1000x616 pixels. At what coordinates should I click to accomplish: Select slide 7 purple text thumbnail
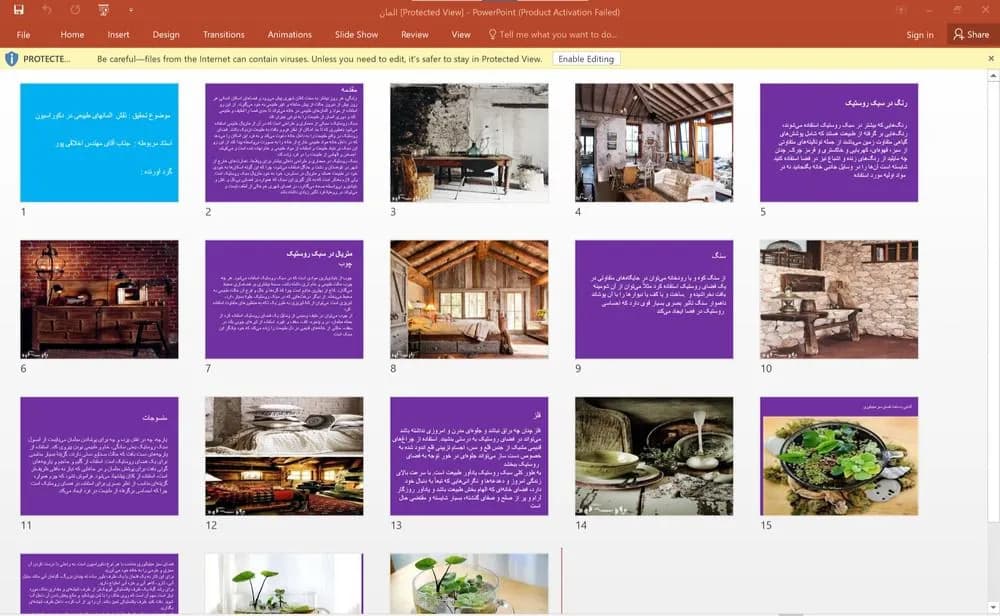point(284,299)
